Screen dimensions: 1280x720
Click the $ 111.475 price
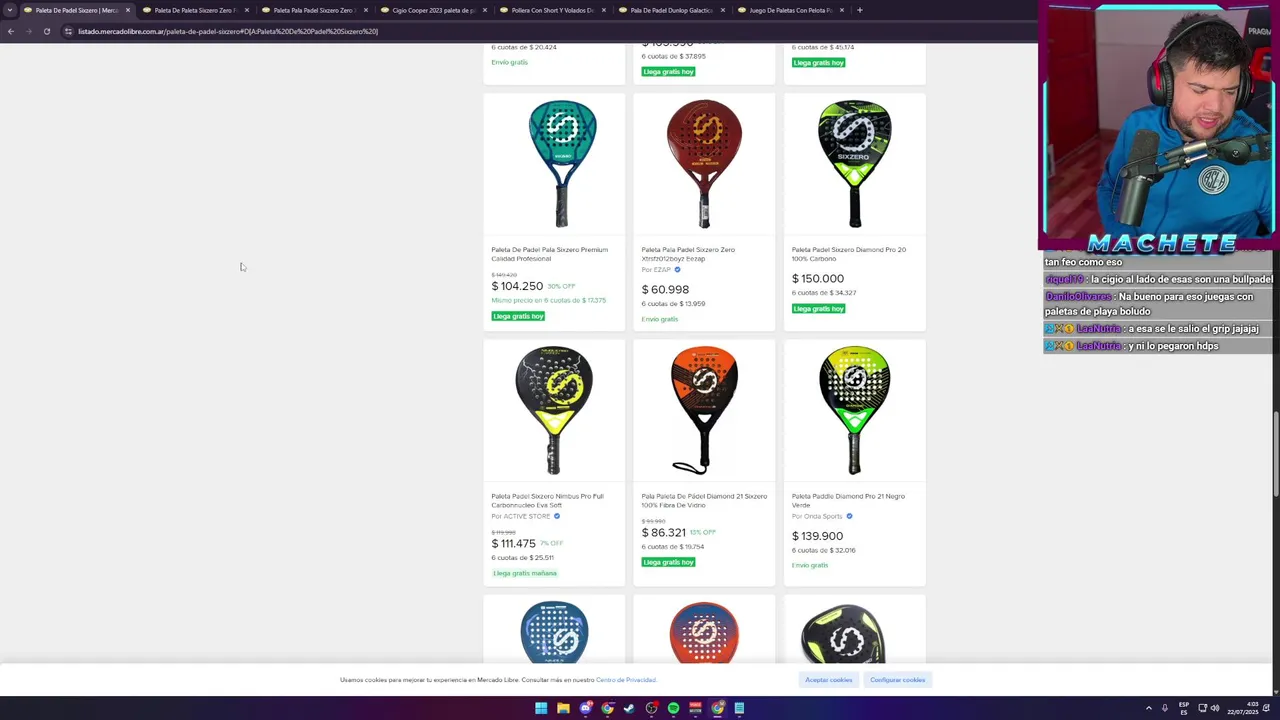[x=513, y=544]
